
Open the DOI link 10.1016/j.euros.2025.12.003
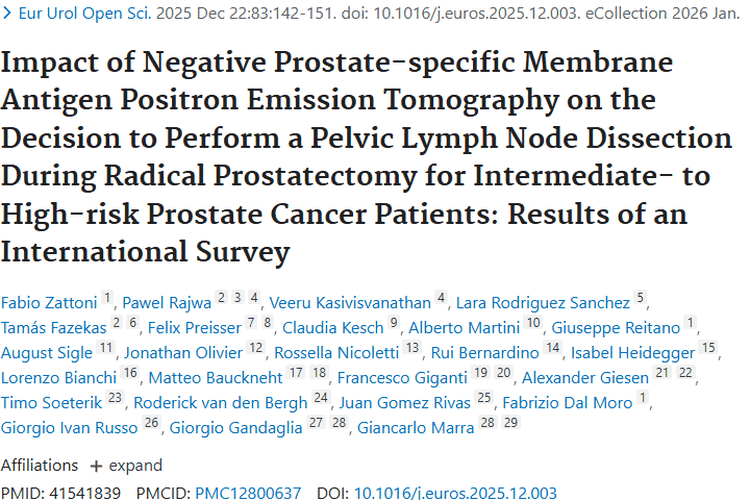tap(455, 492)
